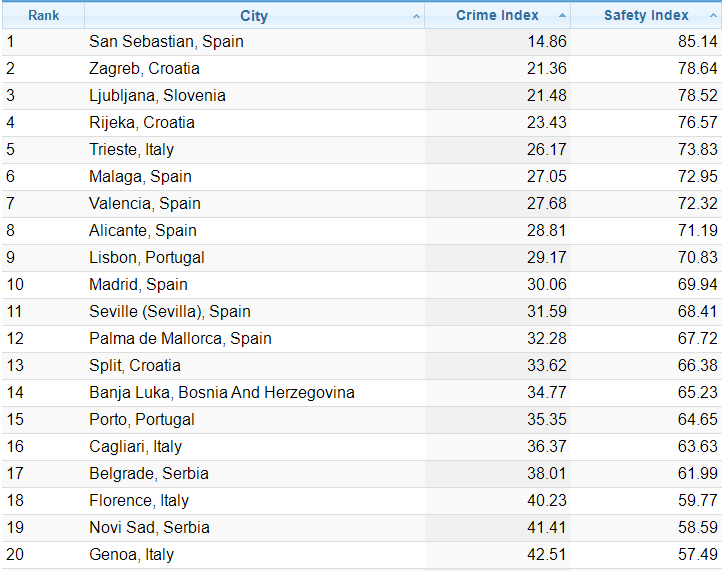This screenshot has width=724, height=571.
Task: Click Genoa, Italy in the last row
Action: point(131,555)
